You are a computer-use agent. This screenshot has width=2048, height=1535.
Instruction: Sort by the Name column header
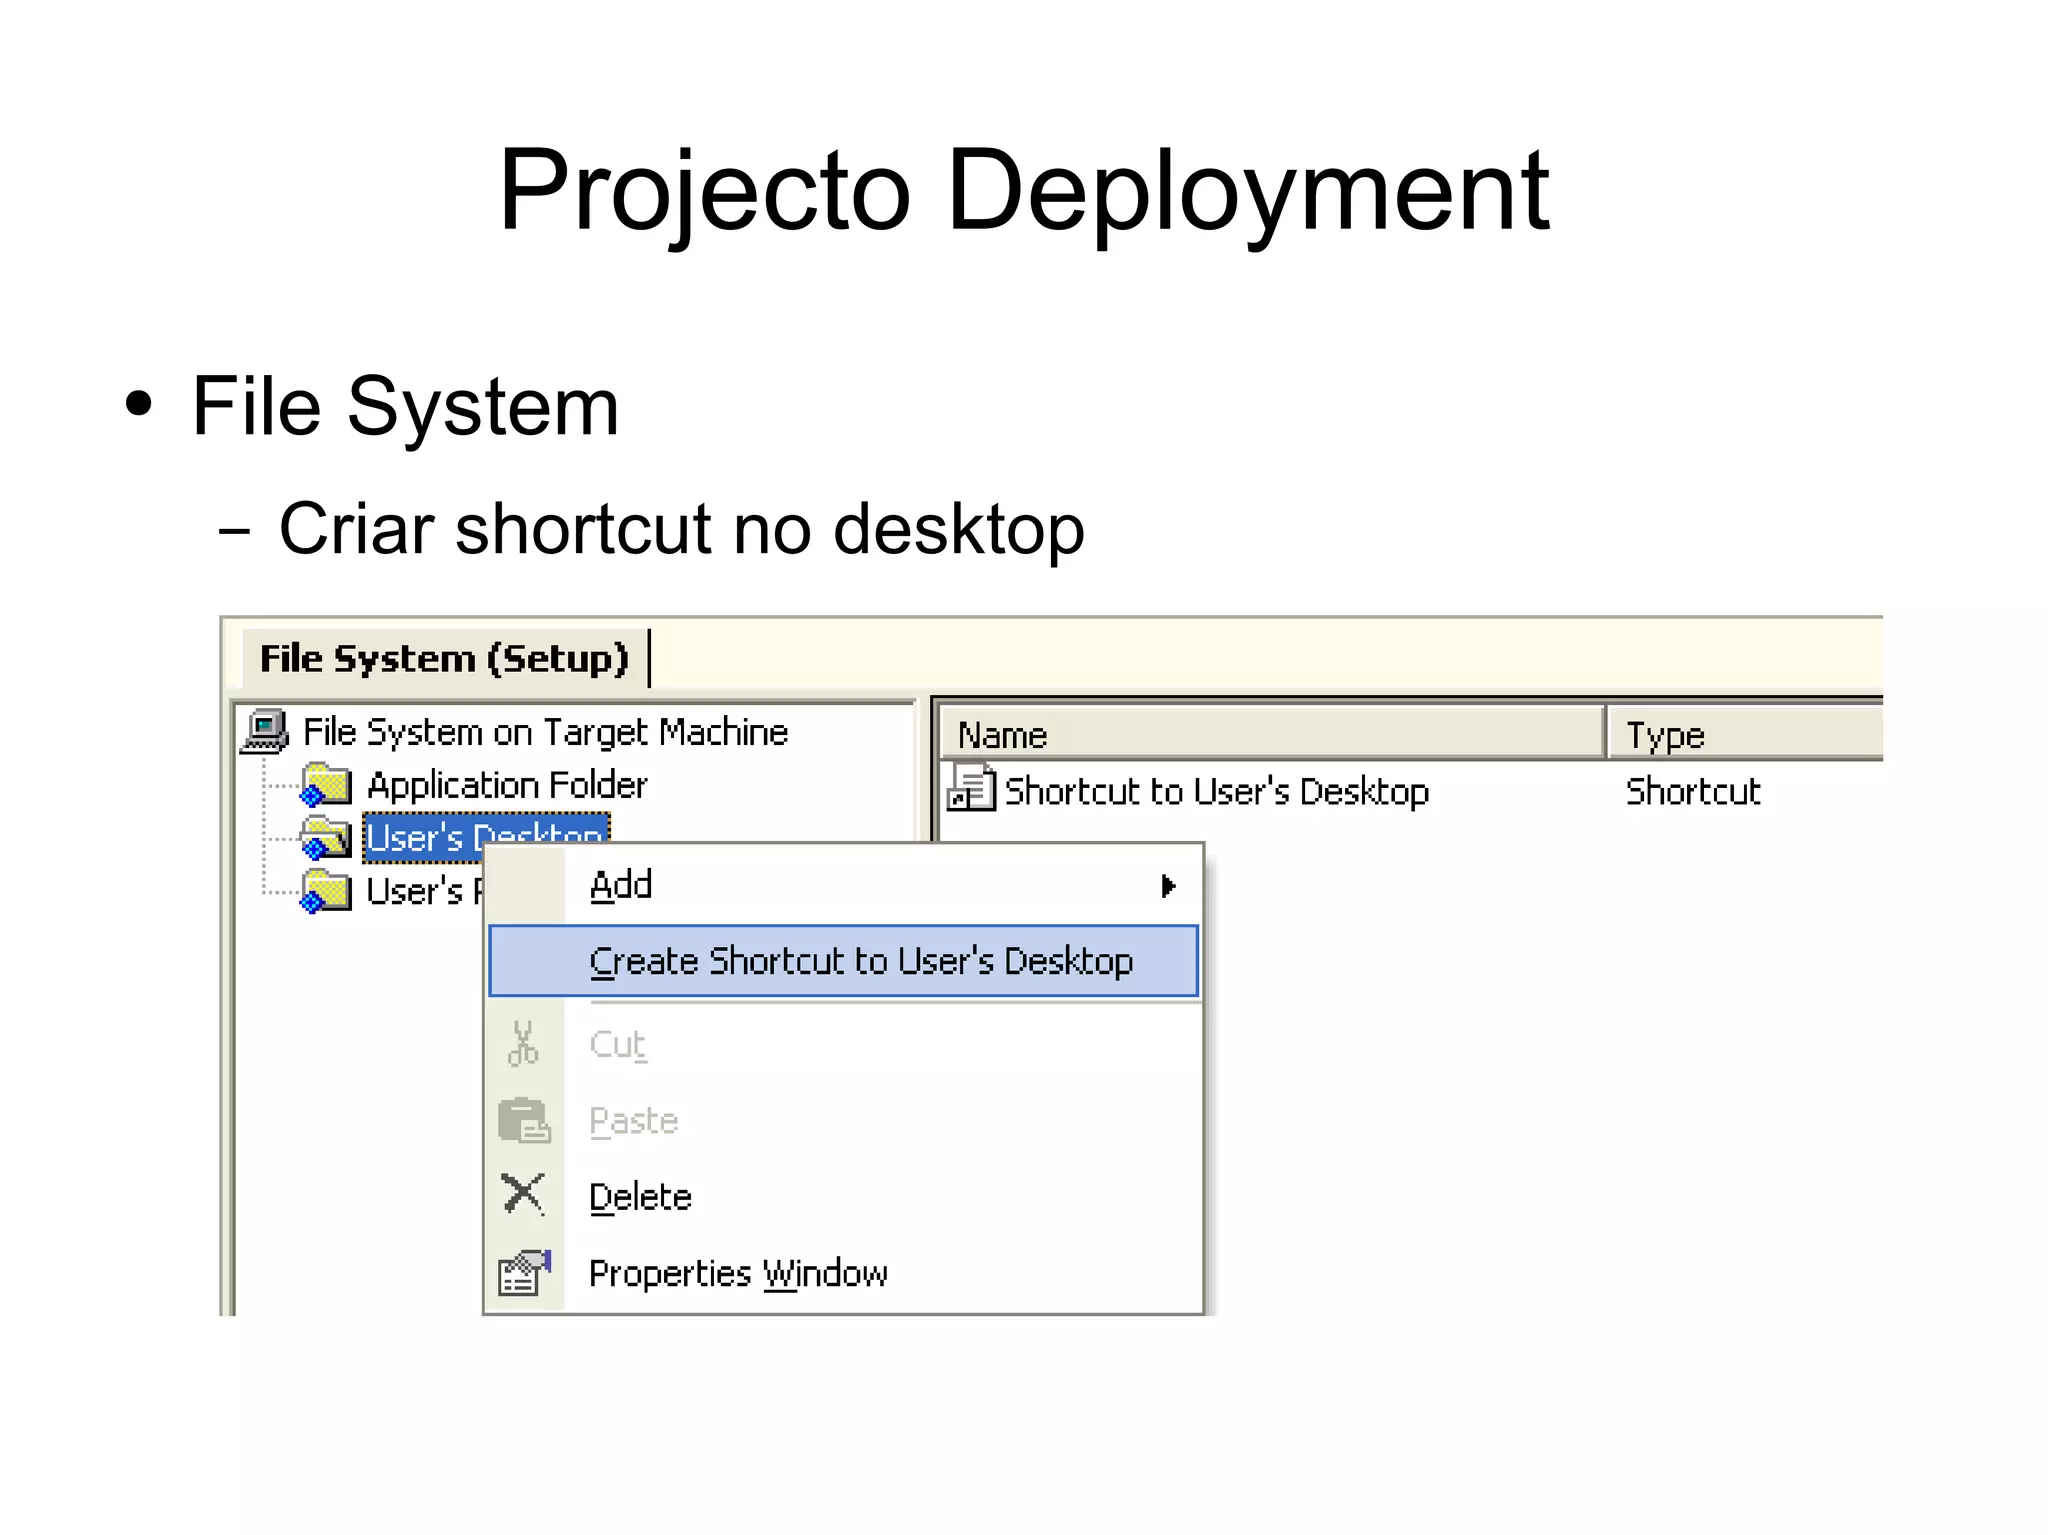[1272, 734]
